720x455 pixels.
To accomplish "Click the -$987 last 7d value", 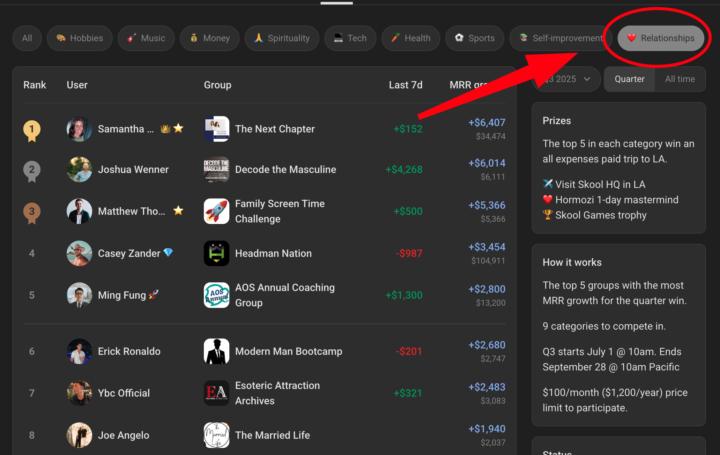I will [x=409, y=253].
